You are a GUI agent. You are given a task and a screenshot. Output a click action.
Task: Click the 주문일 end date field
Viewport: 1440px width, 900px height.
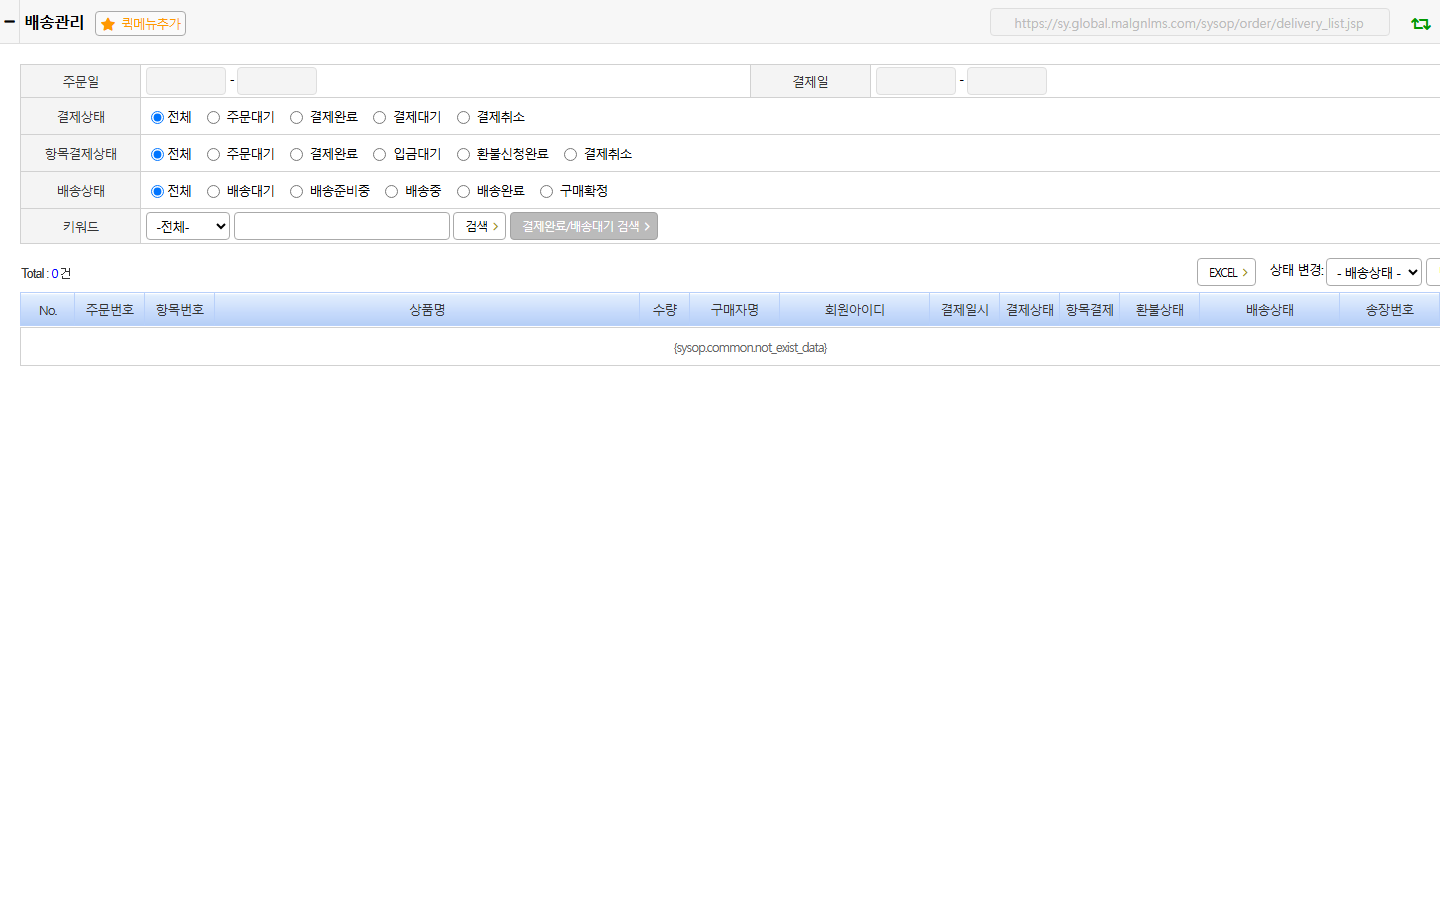277,81
